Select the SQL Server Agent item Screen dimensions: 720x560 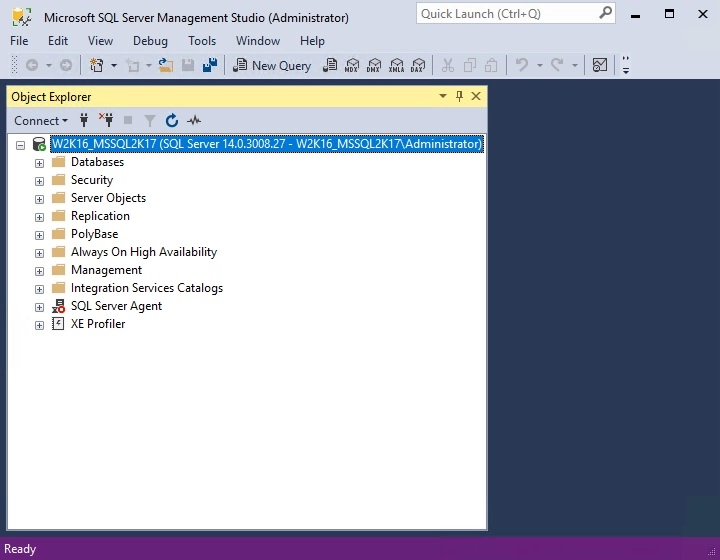[x=116, y=306]
